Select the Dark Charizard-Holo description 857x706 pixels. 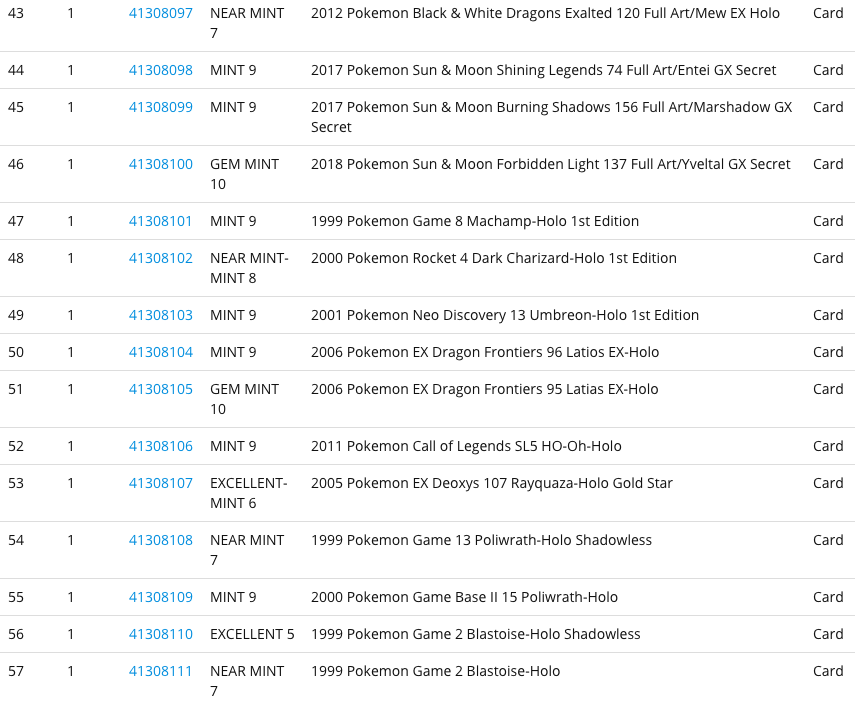(494, 258)
